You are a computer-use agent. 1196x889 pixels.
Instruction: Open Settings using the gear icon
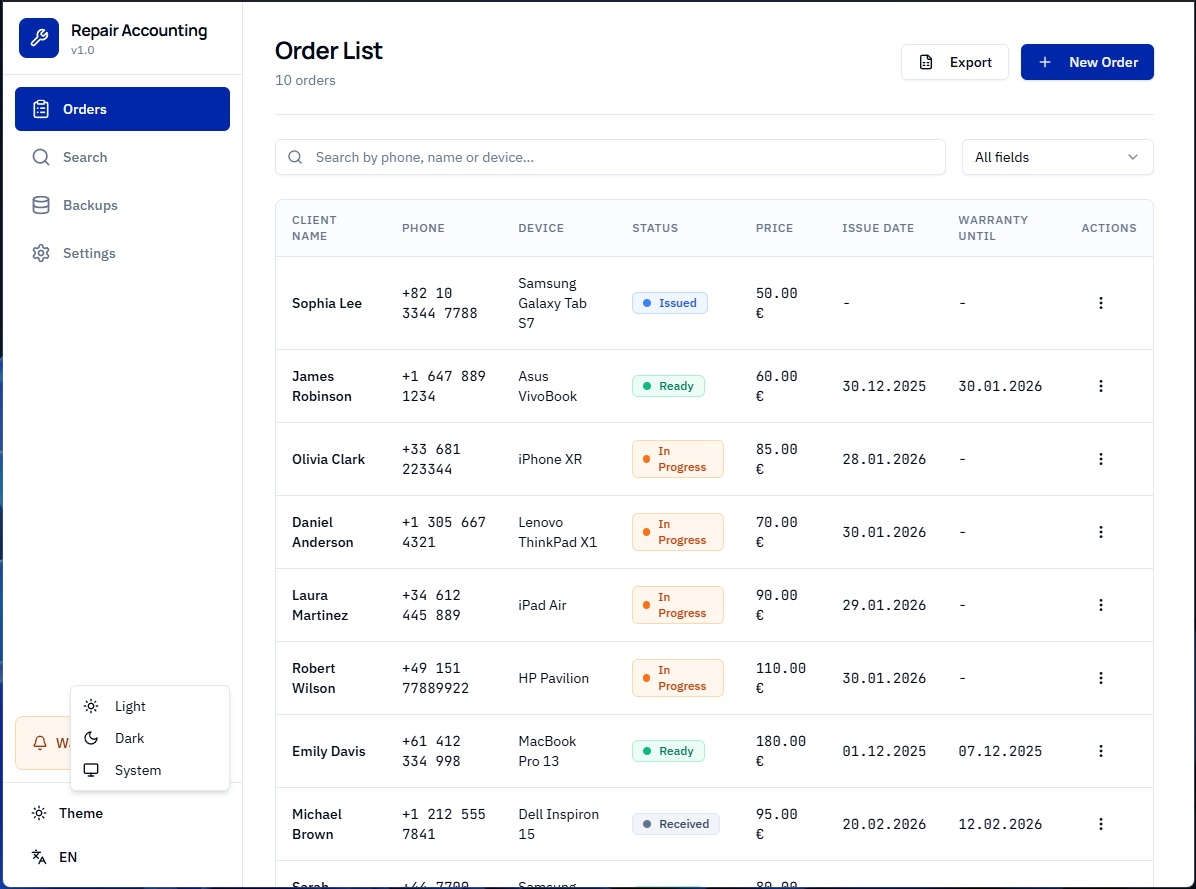[40, 253]
